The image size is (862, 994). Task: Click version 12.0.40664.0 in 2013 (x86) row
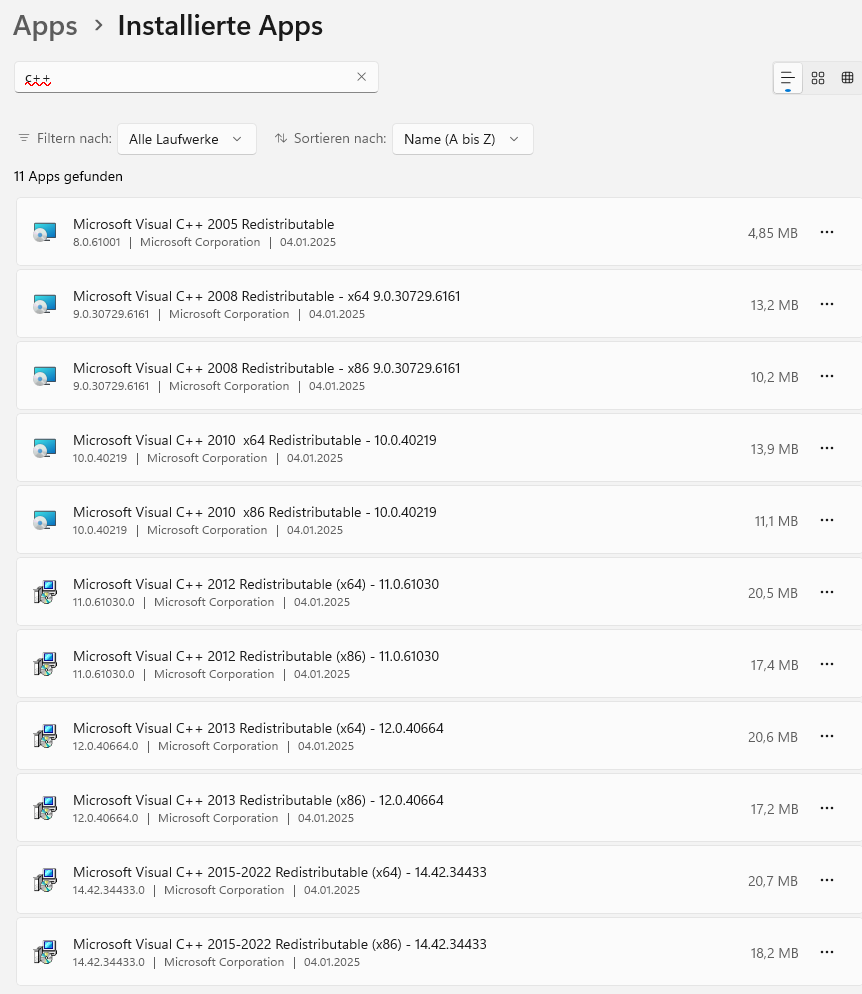pyautogui.click(x=105, y=818)
